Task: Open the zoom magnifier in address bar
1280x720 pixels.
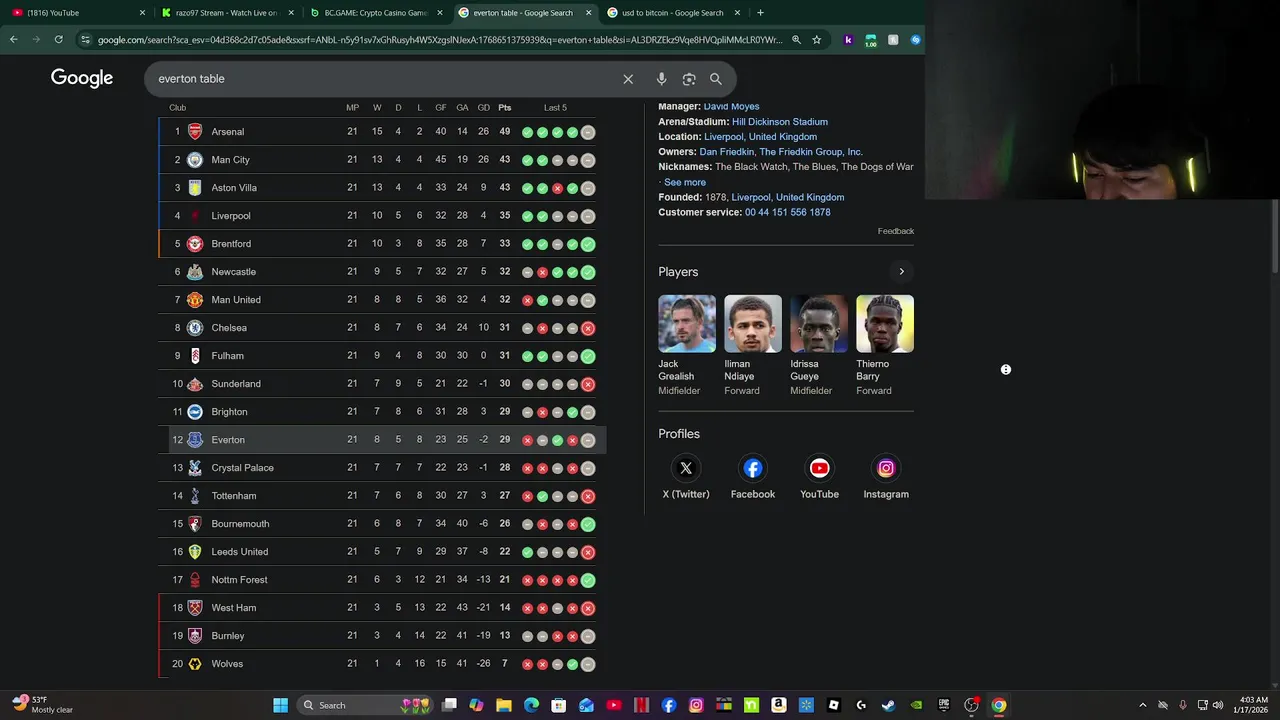Action: [796, 40]
